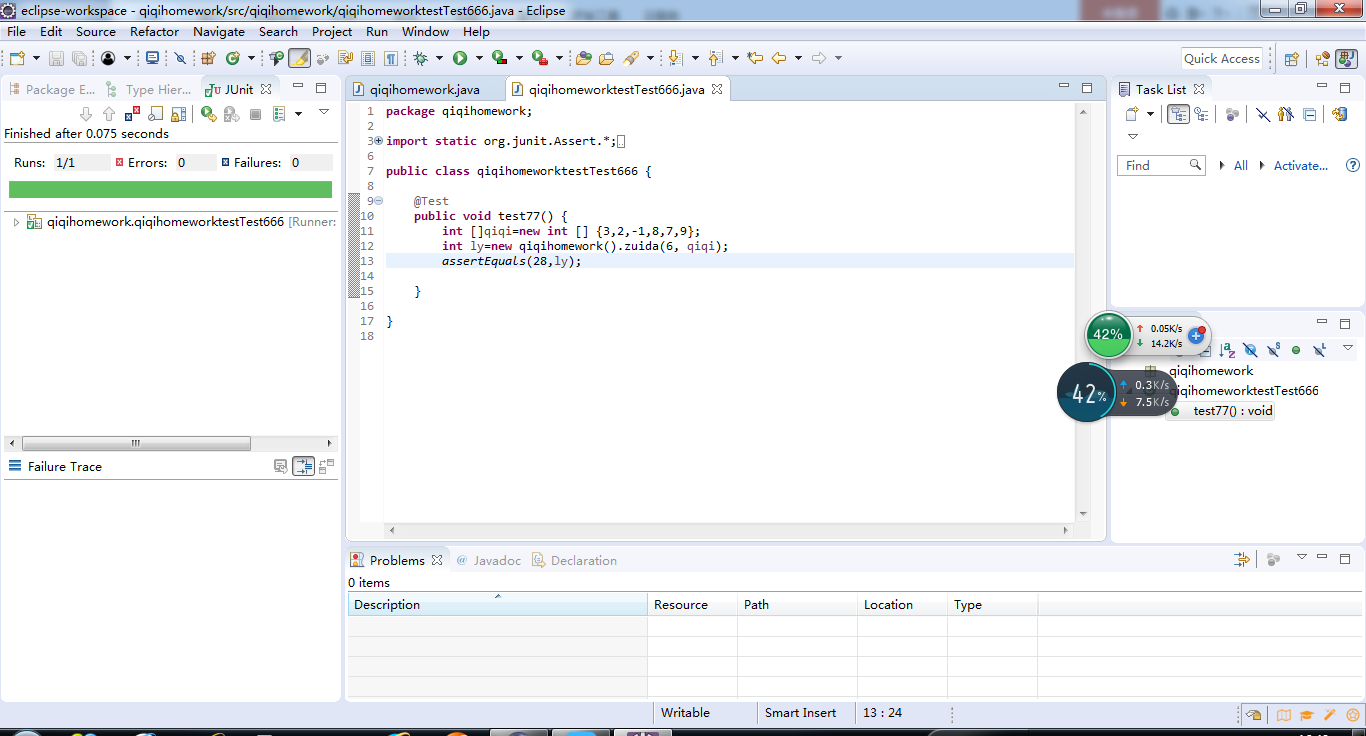Click the Save All toolbar icon

78,58
